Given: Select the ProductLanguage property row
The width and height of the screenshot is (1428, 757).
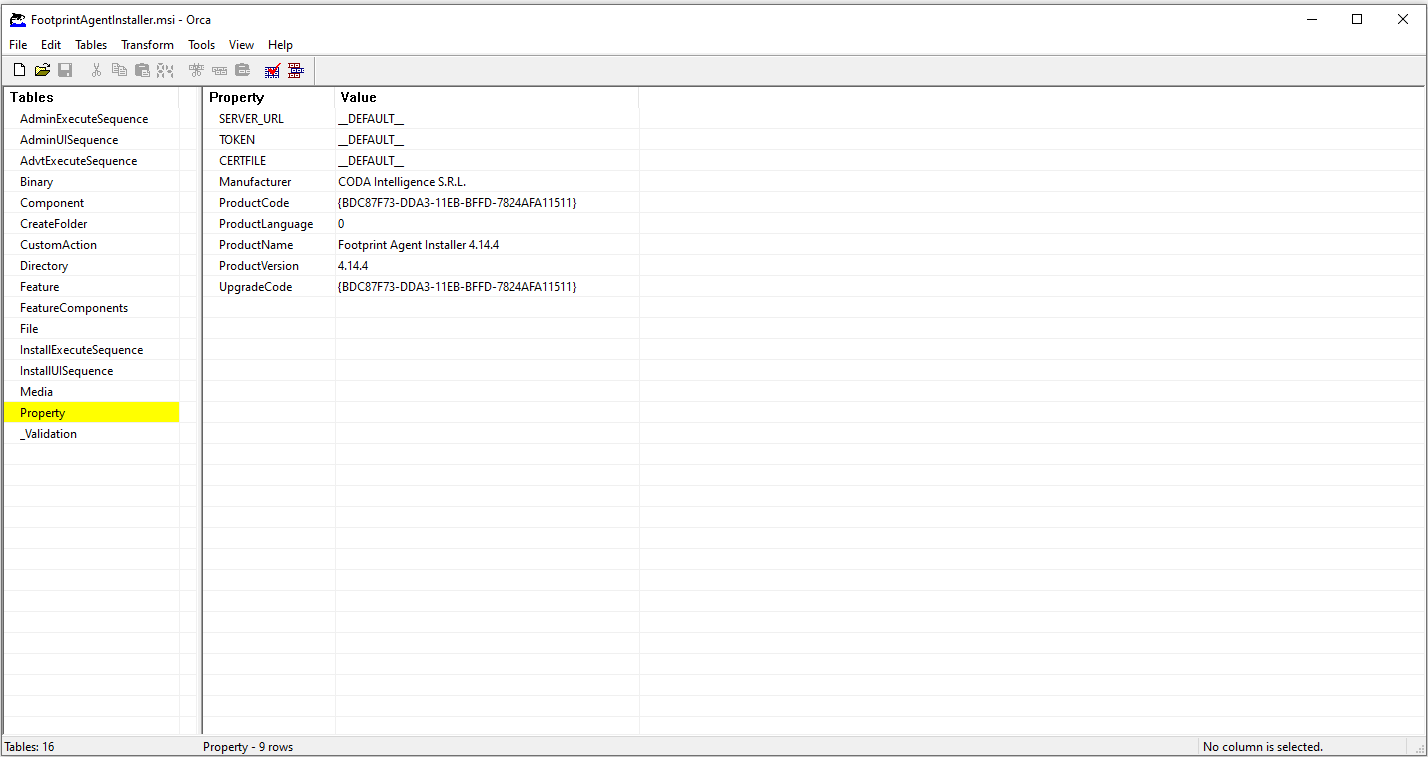Looking at the screenshot, I should (x=421, y=224).
